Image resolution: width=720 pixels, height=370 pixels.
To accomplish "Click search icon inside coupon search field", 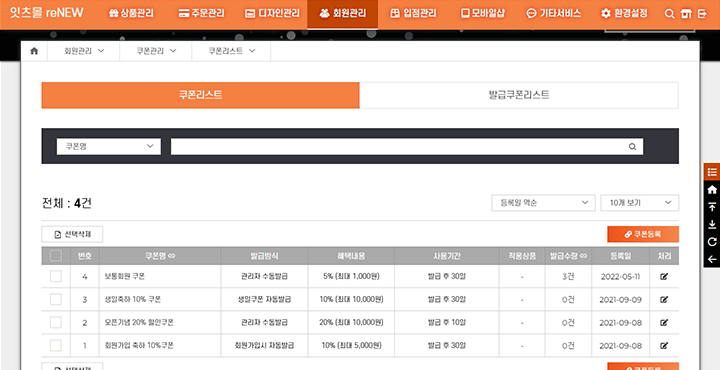I will pyautogui.click(x=632, y=147).
